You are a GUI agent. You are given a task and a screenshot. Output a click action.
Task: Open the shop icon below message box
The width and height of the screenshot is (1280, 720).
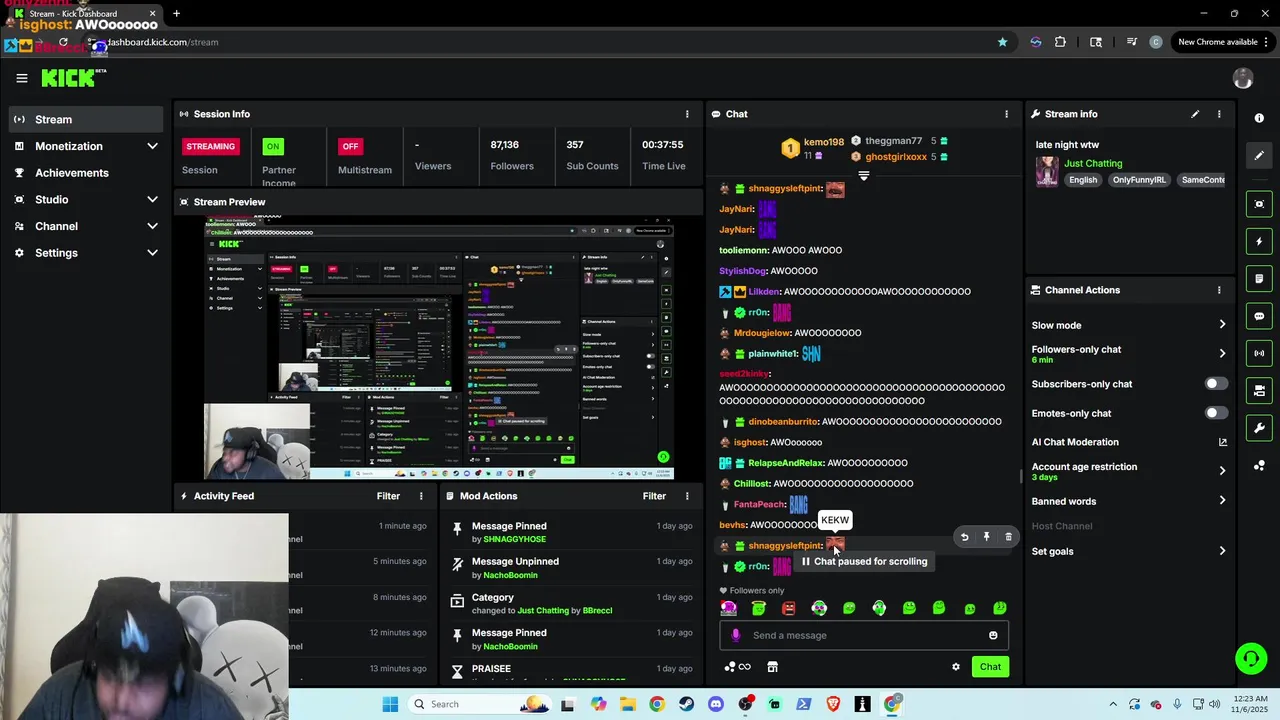coord(772,667)
